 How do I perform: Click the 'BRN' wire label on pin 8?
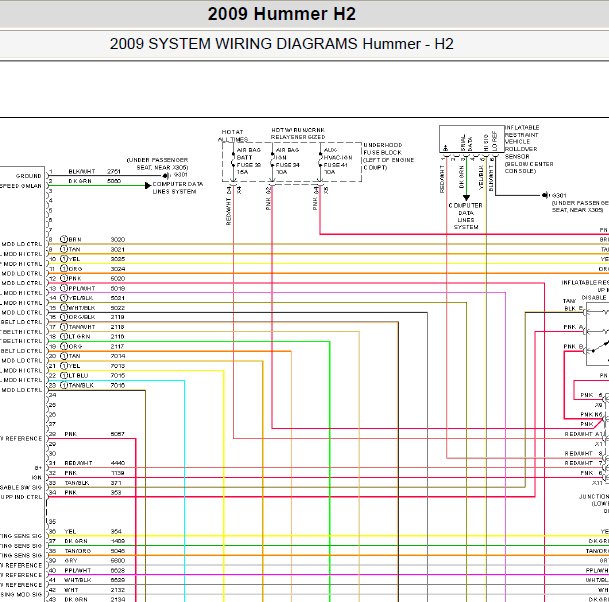pyautogui.click(x=75, y=240)
